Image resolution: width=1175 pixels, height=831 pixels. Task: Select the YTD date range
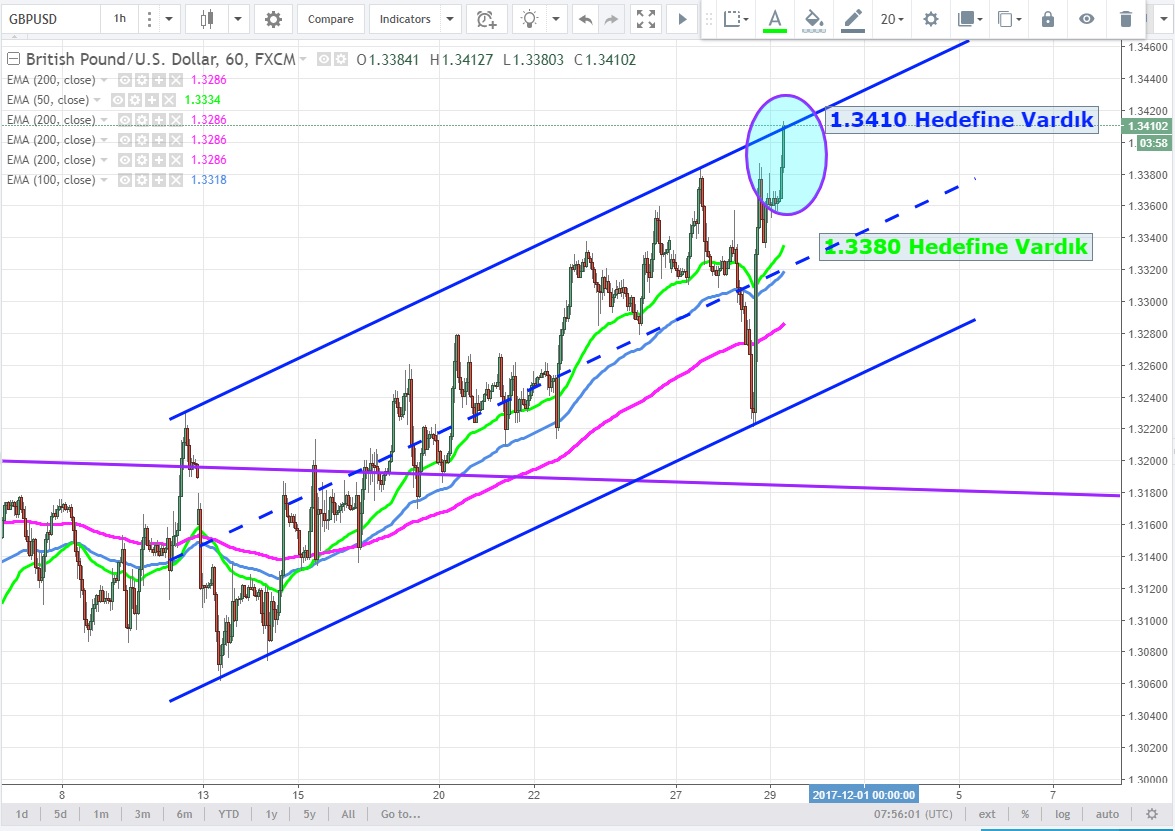227,814
